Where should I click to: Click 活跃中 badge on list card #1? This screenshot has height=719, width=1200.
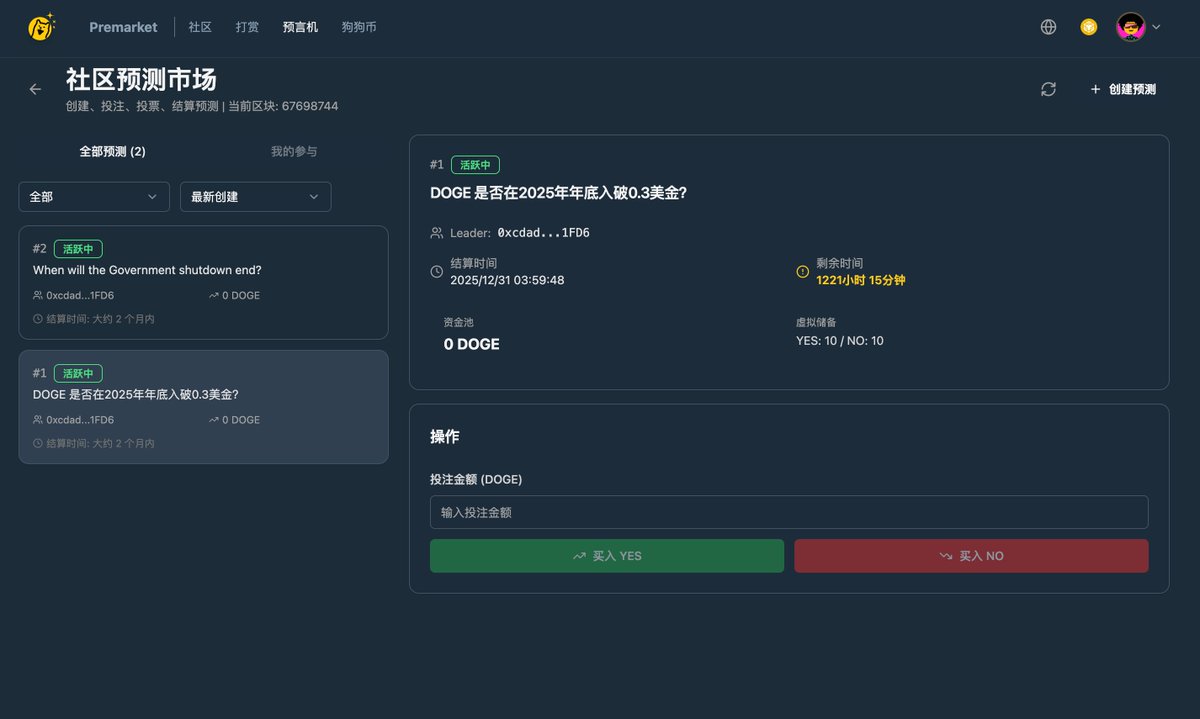(78, 373)
